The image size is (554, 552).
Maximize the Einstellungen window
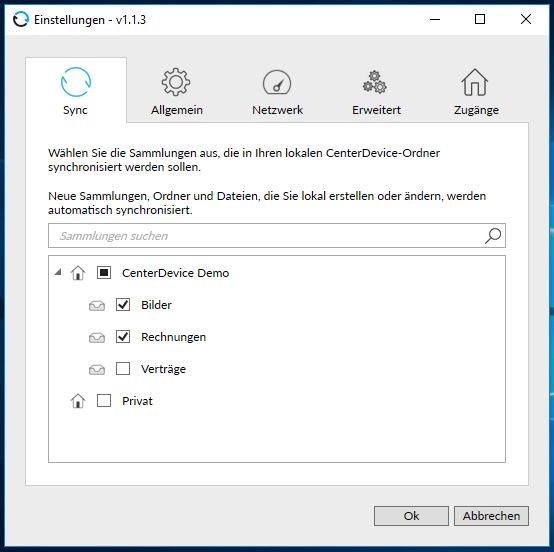pos(480,19)
